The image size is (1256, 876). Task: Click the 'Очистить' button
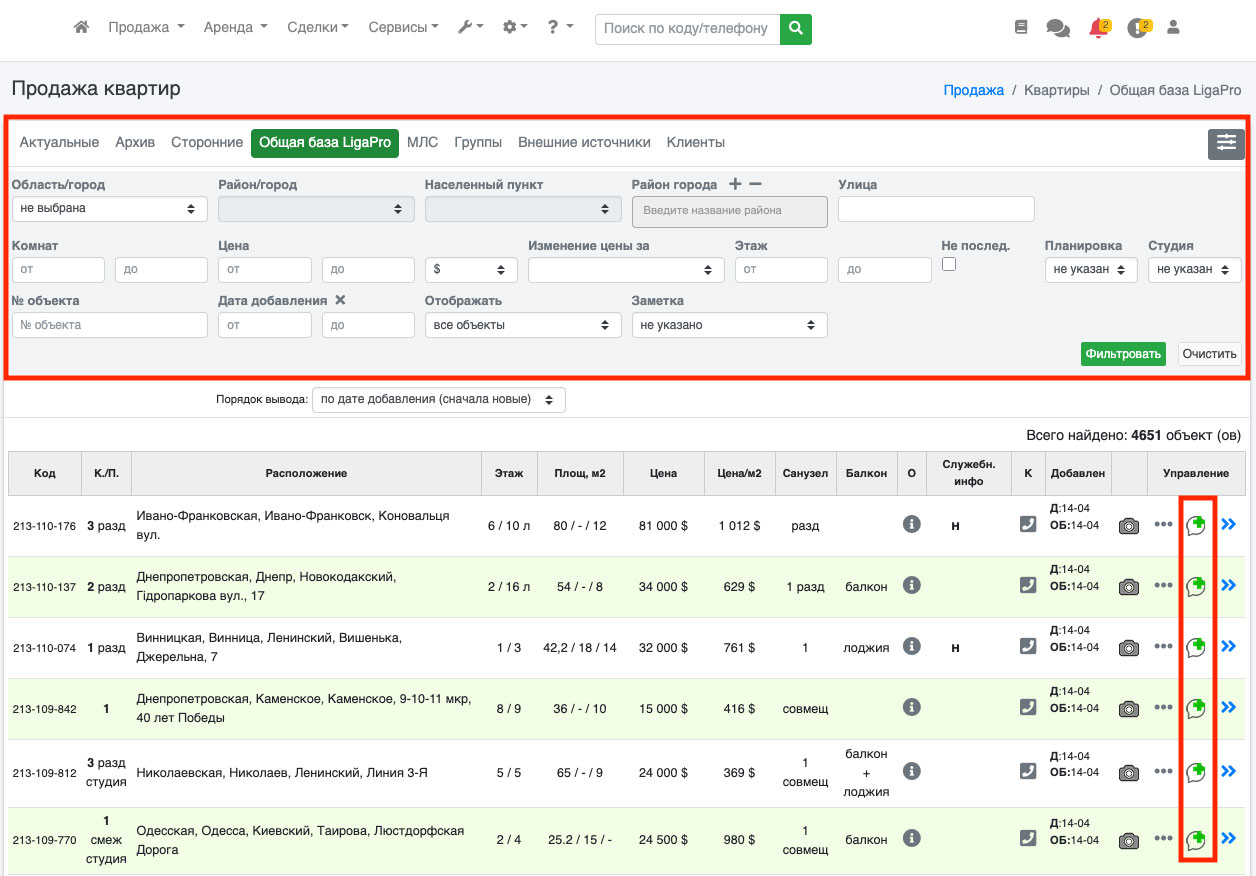1209,354
